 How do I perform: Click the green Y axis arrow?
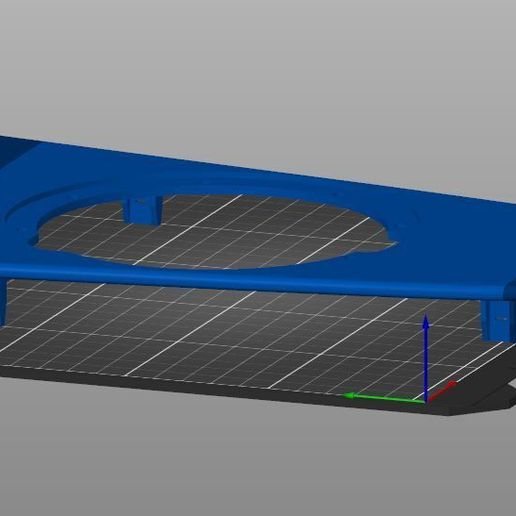pos(384,398)
